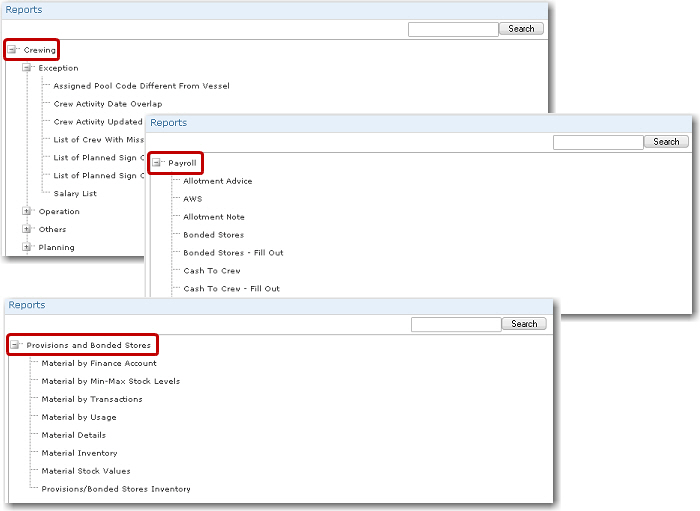Collapse the Crewing tree node
This screenshot has width=700, height=511.
point(13,50)
